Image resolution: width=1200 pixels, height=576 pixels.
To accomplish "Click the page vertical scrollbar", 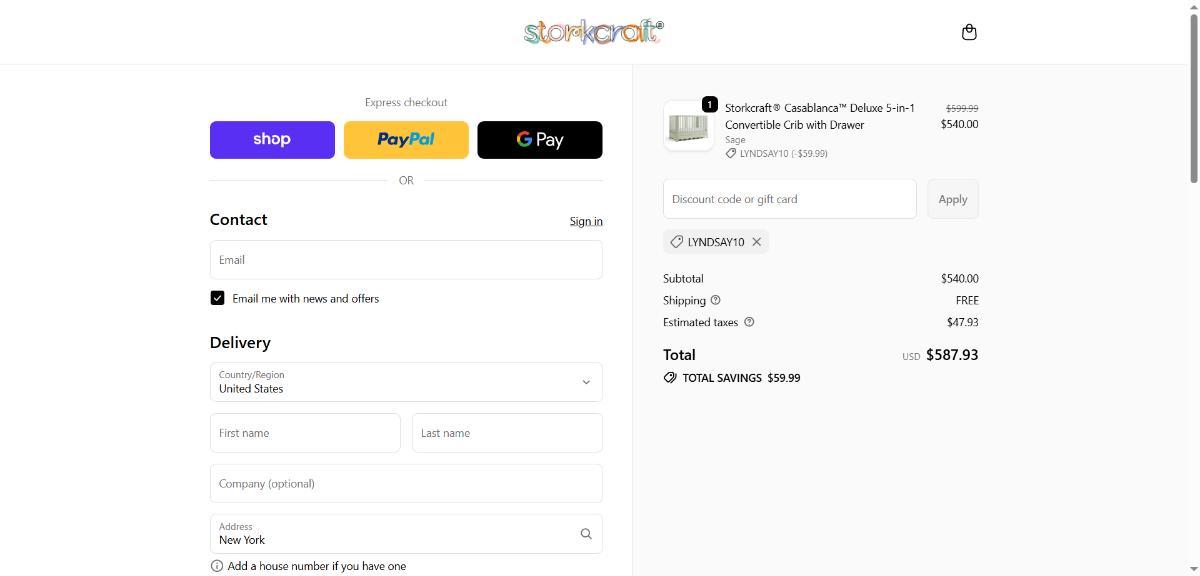I will [1193, 100].
